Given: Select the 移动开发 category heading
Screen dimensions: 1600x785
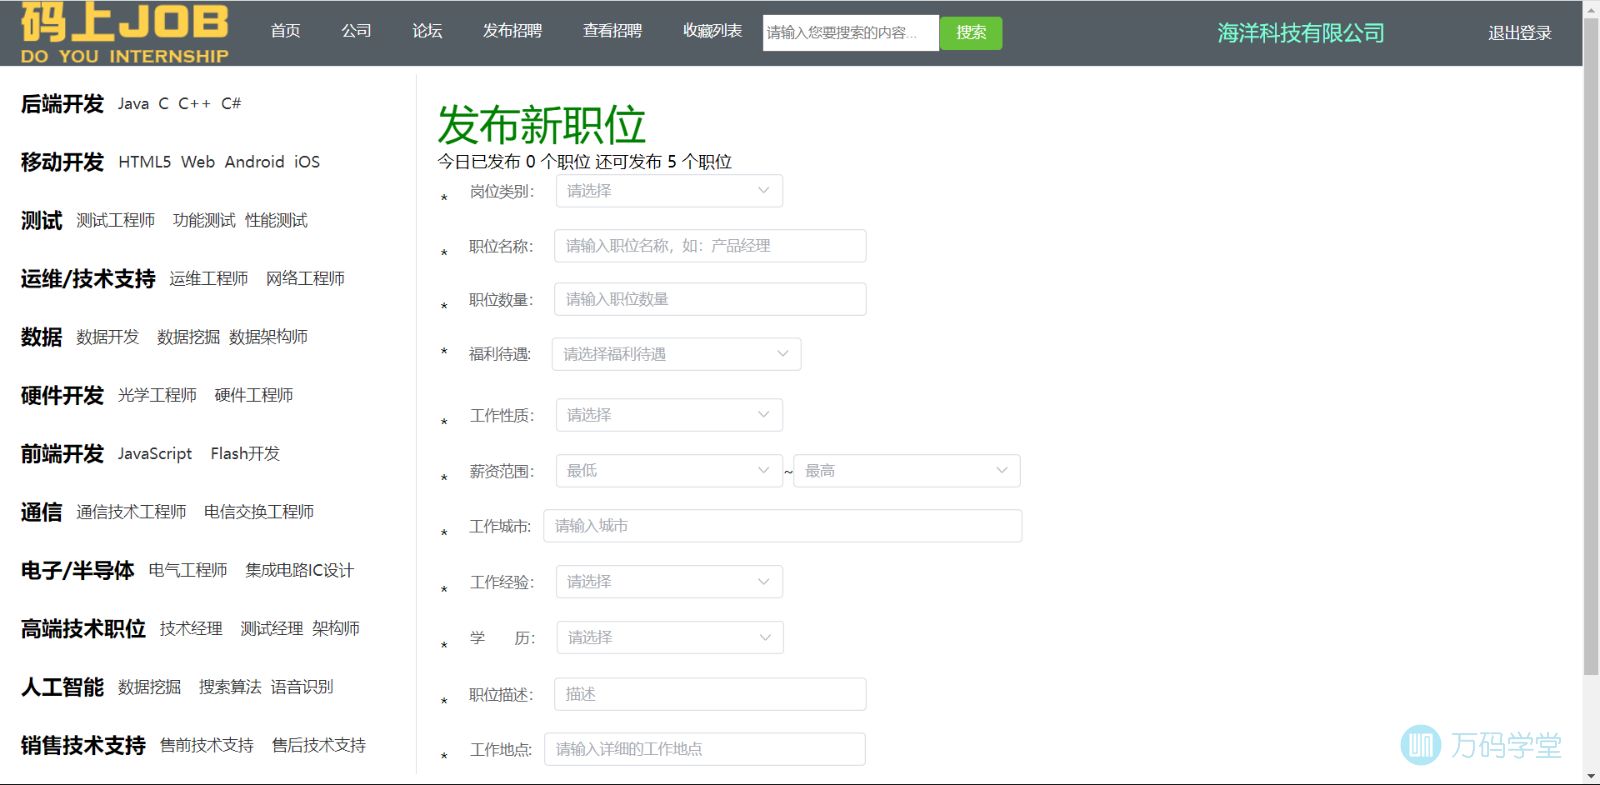Looking at the screenshot, I should tap(62, 162).
